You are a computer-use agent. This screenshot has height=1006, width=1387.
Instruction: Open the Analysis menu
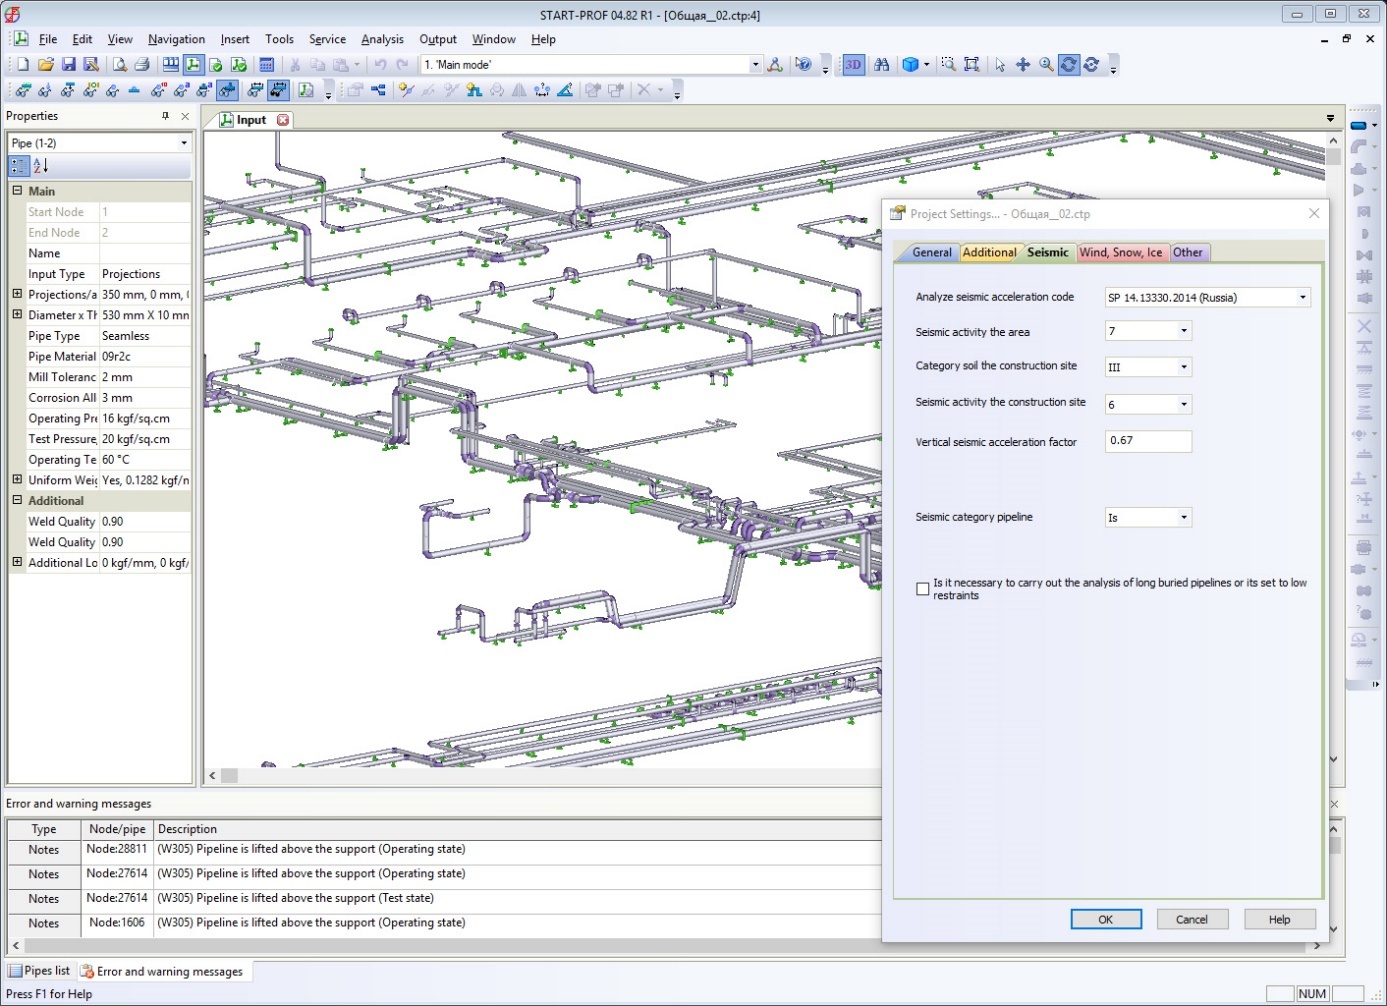(382, 39)
